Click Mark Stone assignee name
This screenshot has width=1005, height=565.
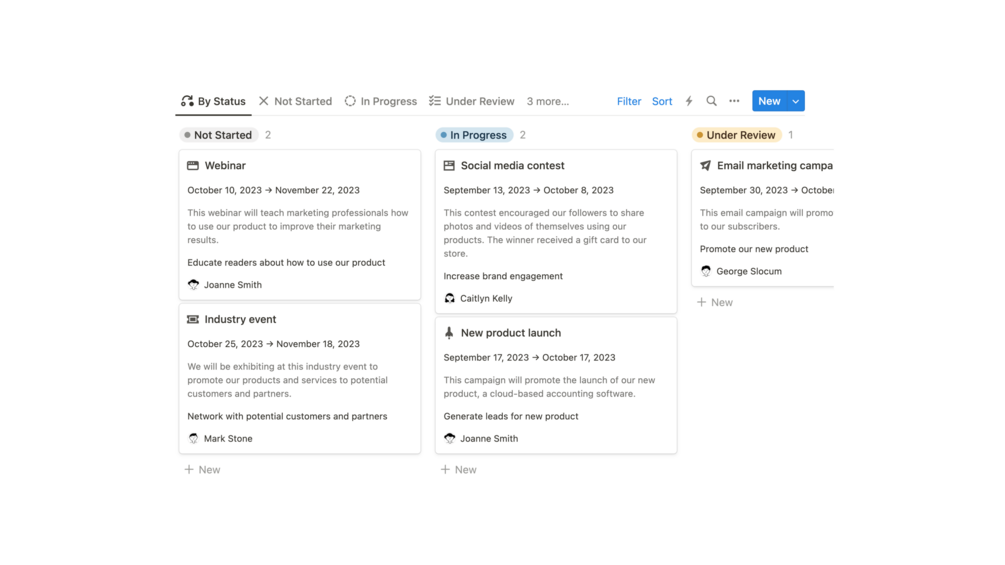(x=228, y=439)
